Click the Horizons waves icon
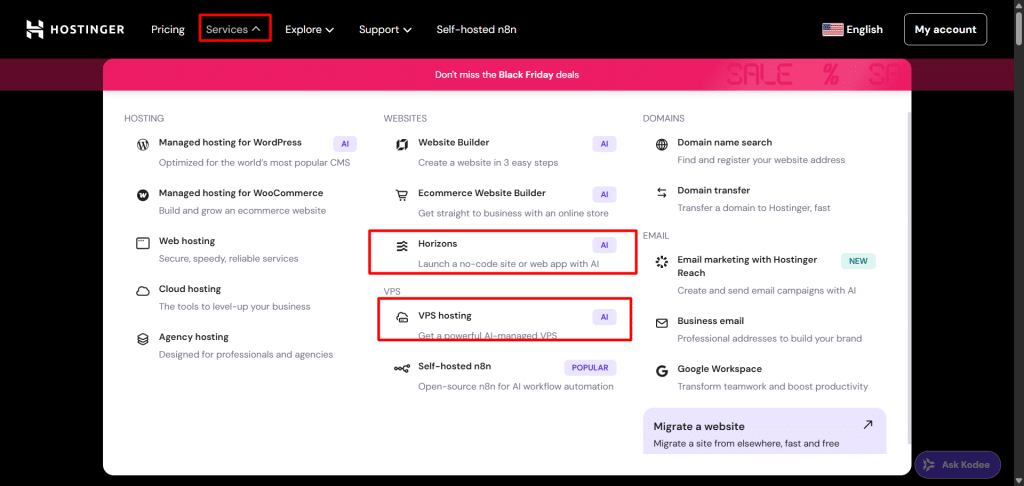The width and height of the screenshot is (1024, 486). click(402, 246)
